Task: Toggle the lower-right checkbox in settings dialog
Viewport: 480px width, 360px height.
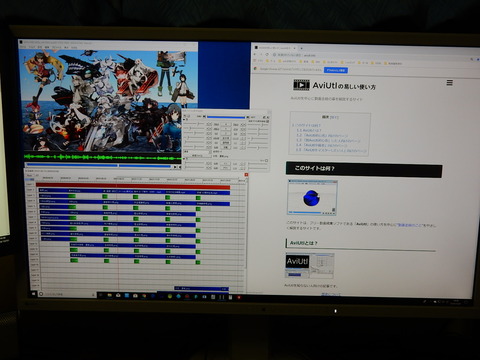Action: point(266,160)
